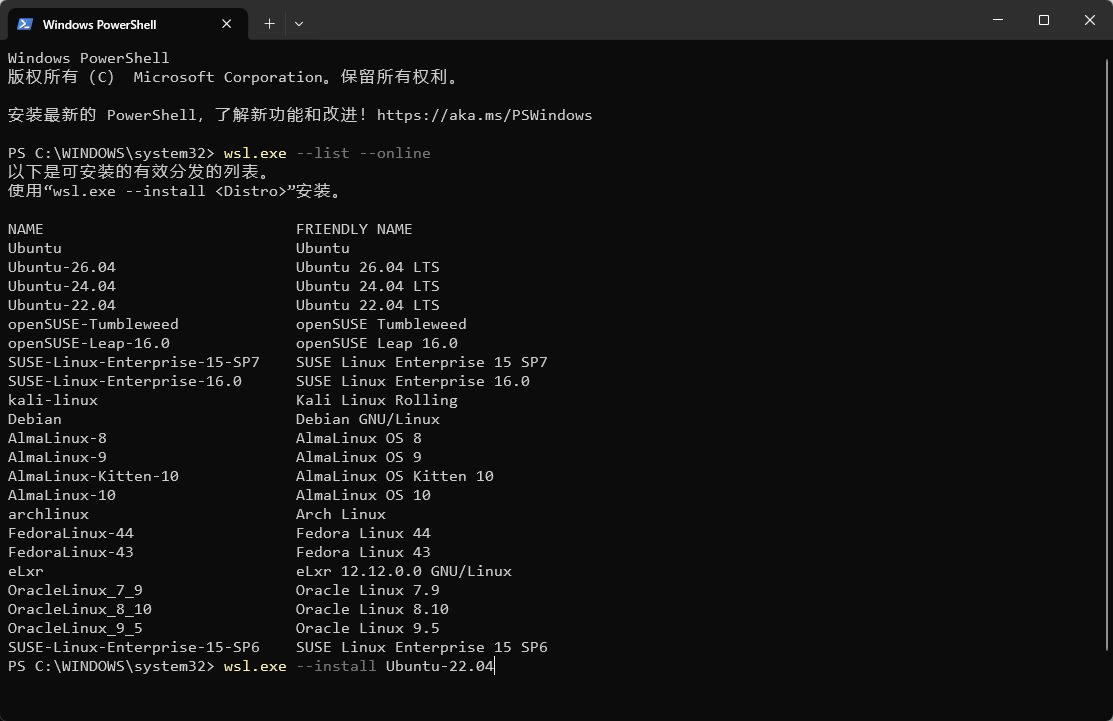This screenshot has height=721, width=1113.
Task: Click the PowerShell icon in the tab
Action: point(25,24)
